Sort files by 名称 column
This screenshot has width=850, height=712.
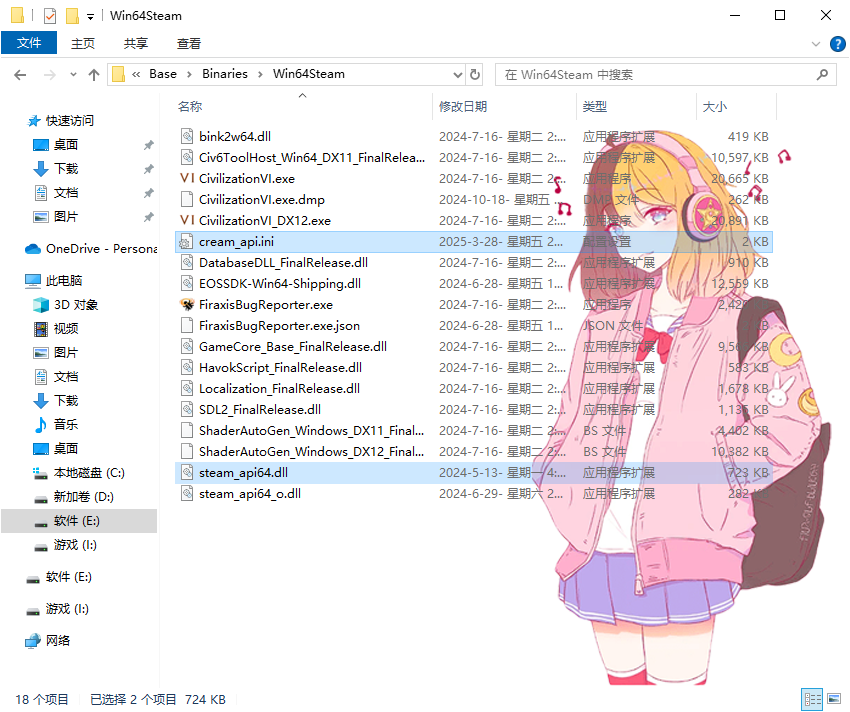(190, 107)
